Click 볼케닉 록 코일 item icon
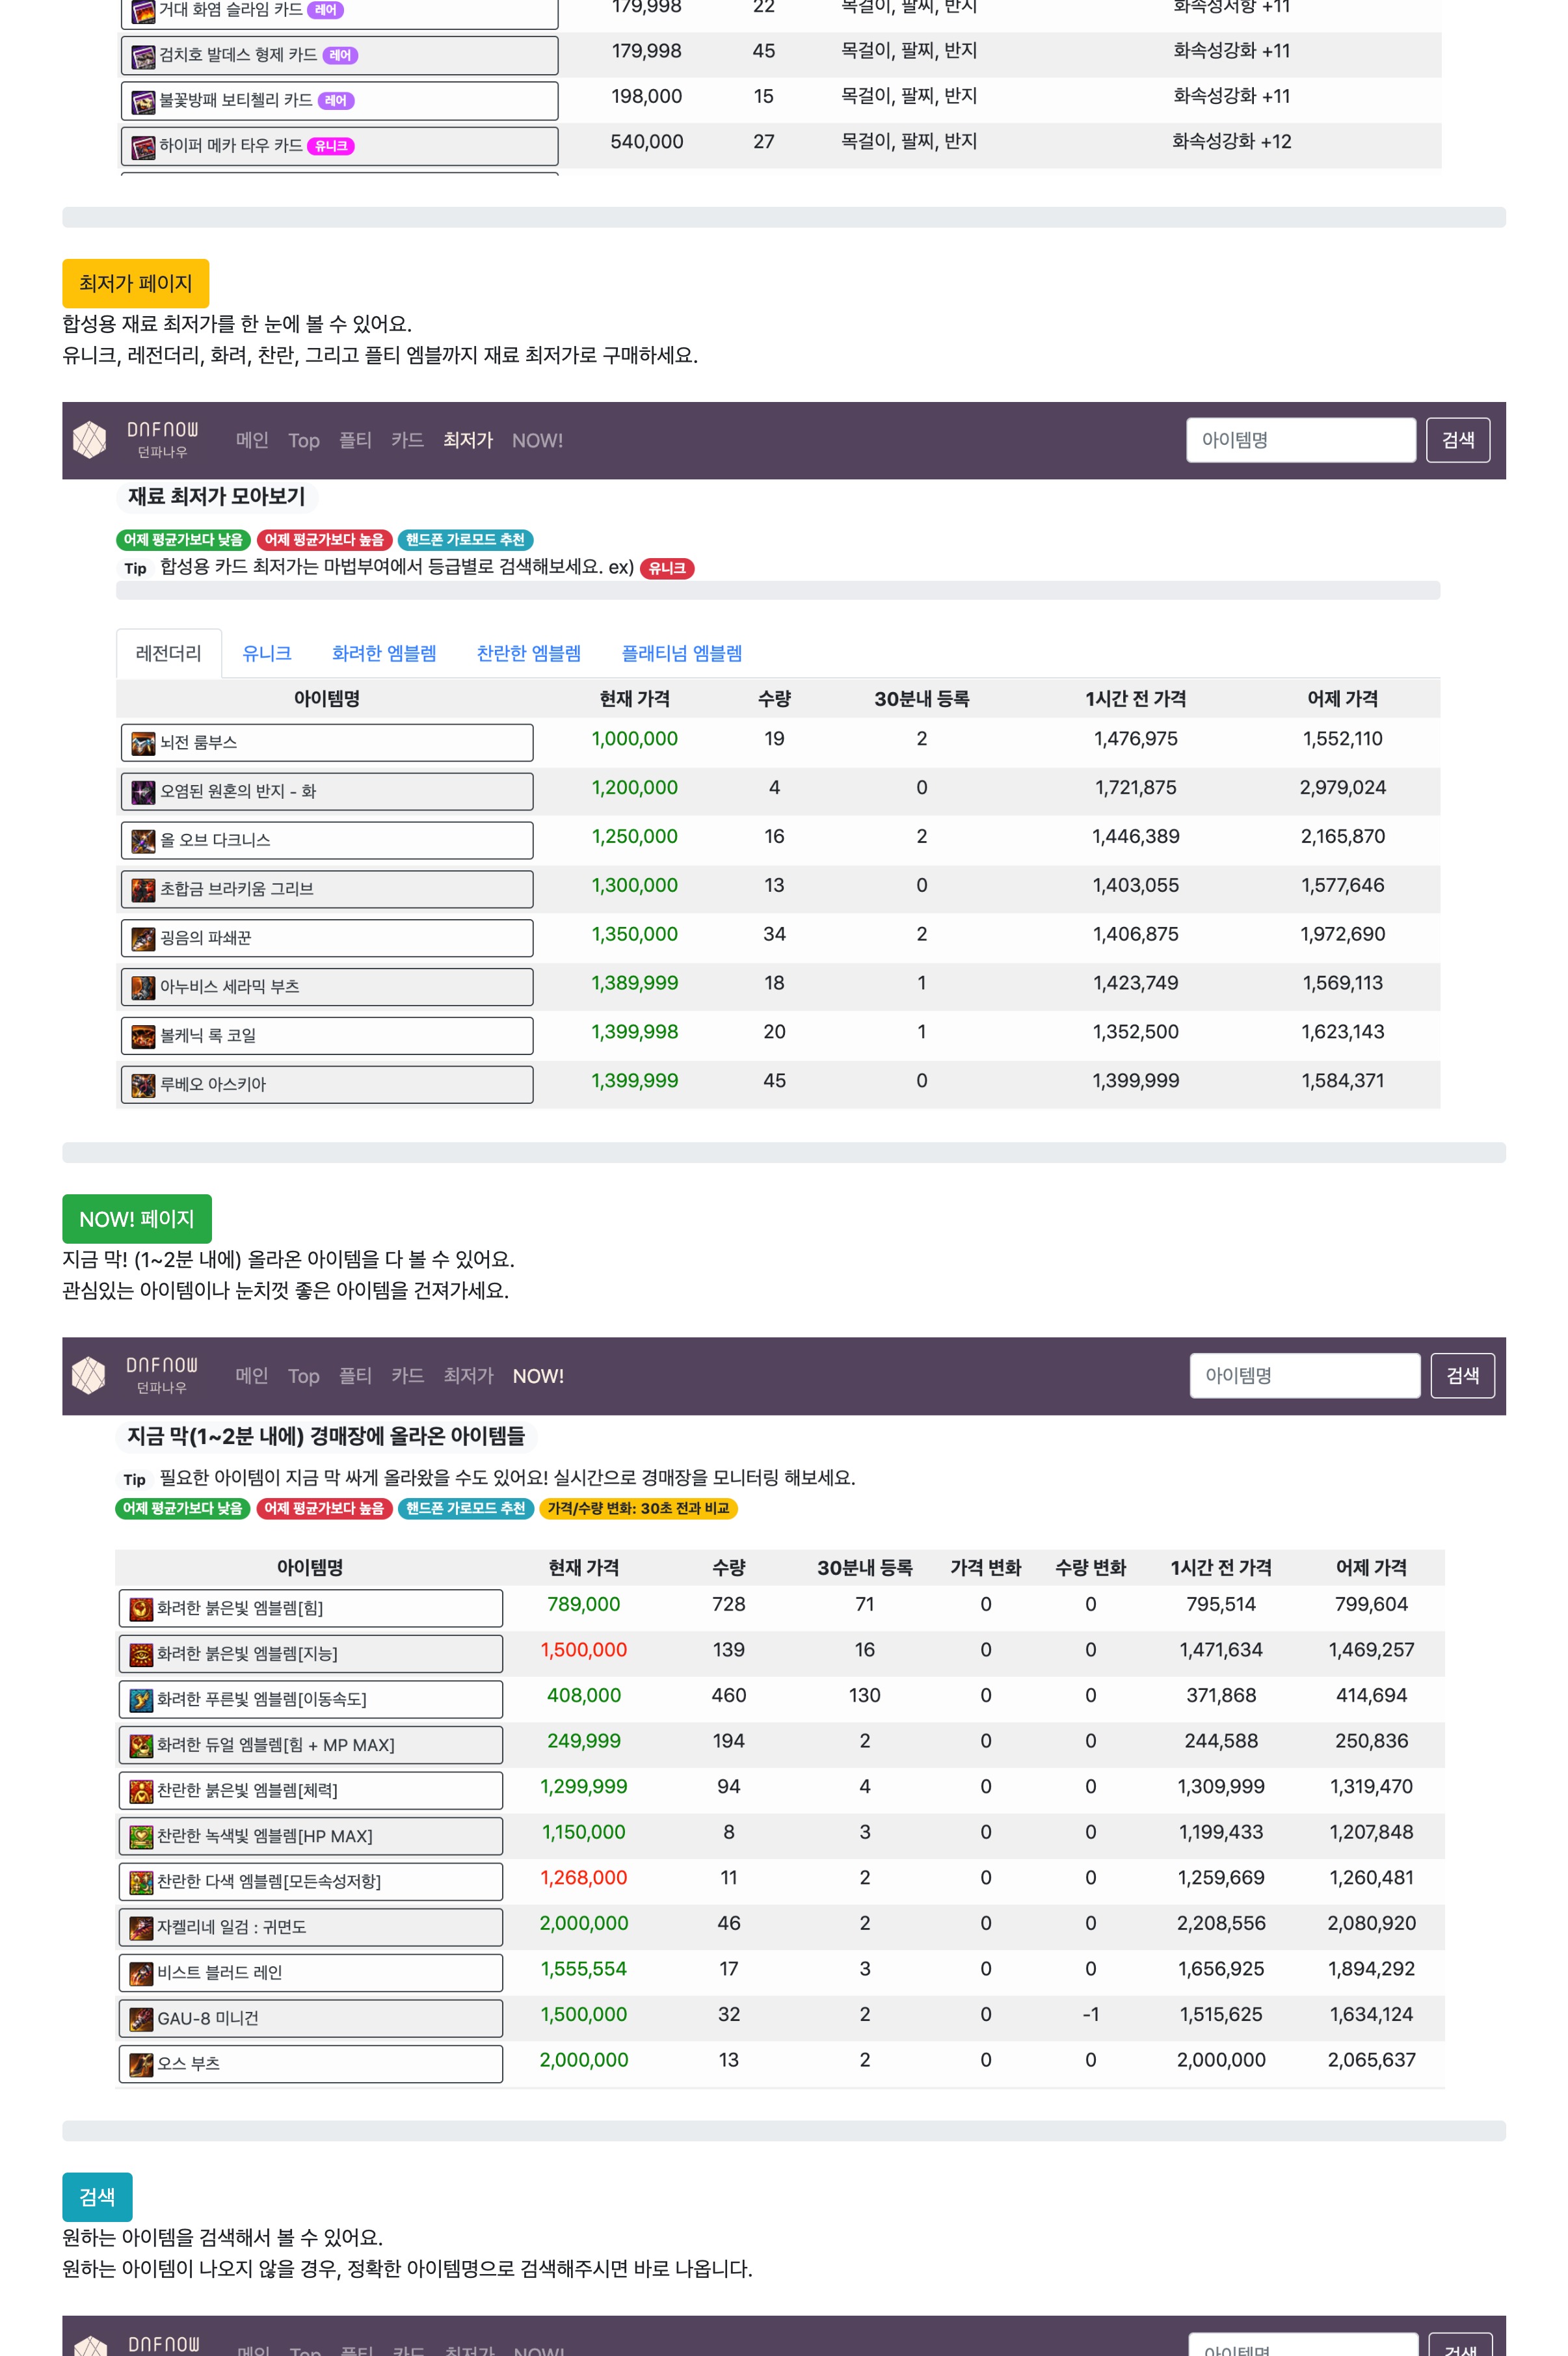Image resolution: width=1568 pixels, height=2356 pixels. coord(143,1036)
